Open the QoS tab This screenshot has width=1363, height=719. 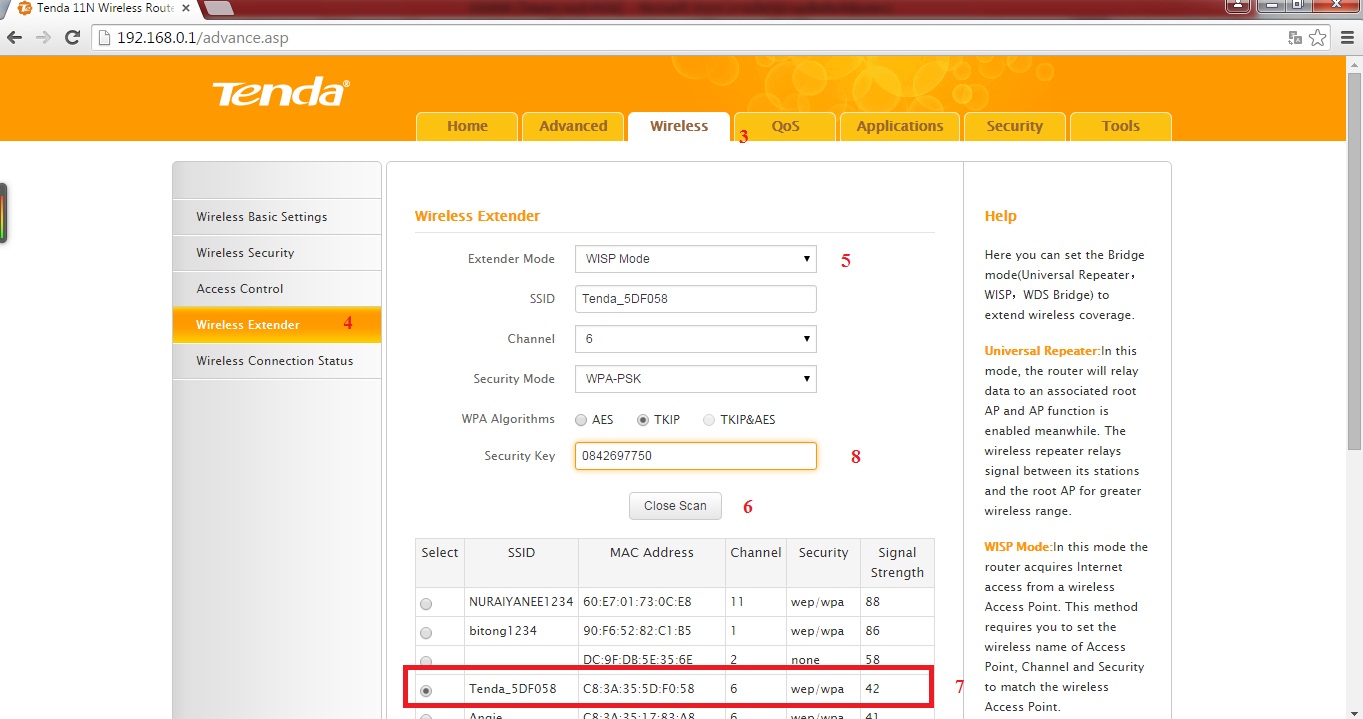click(785, 126)
